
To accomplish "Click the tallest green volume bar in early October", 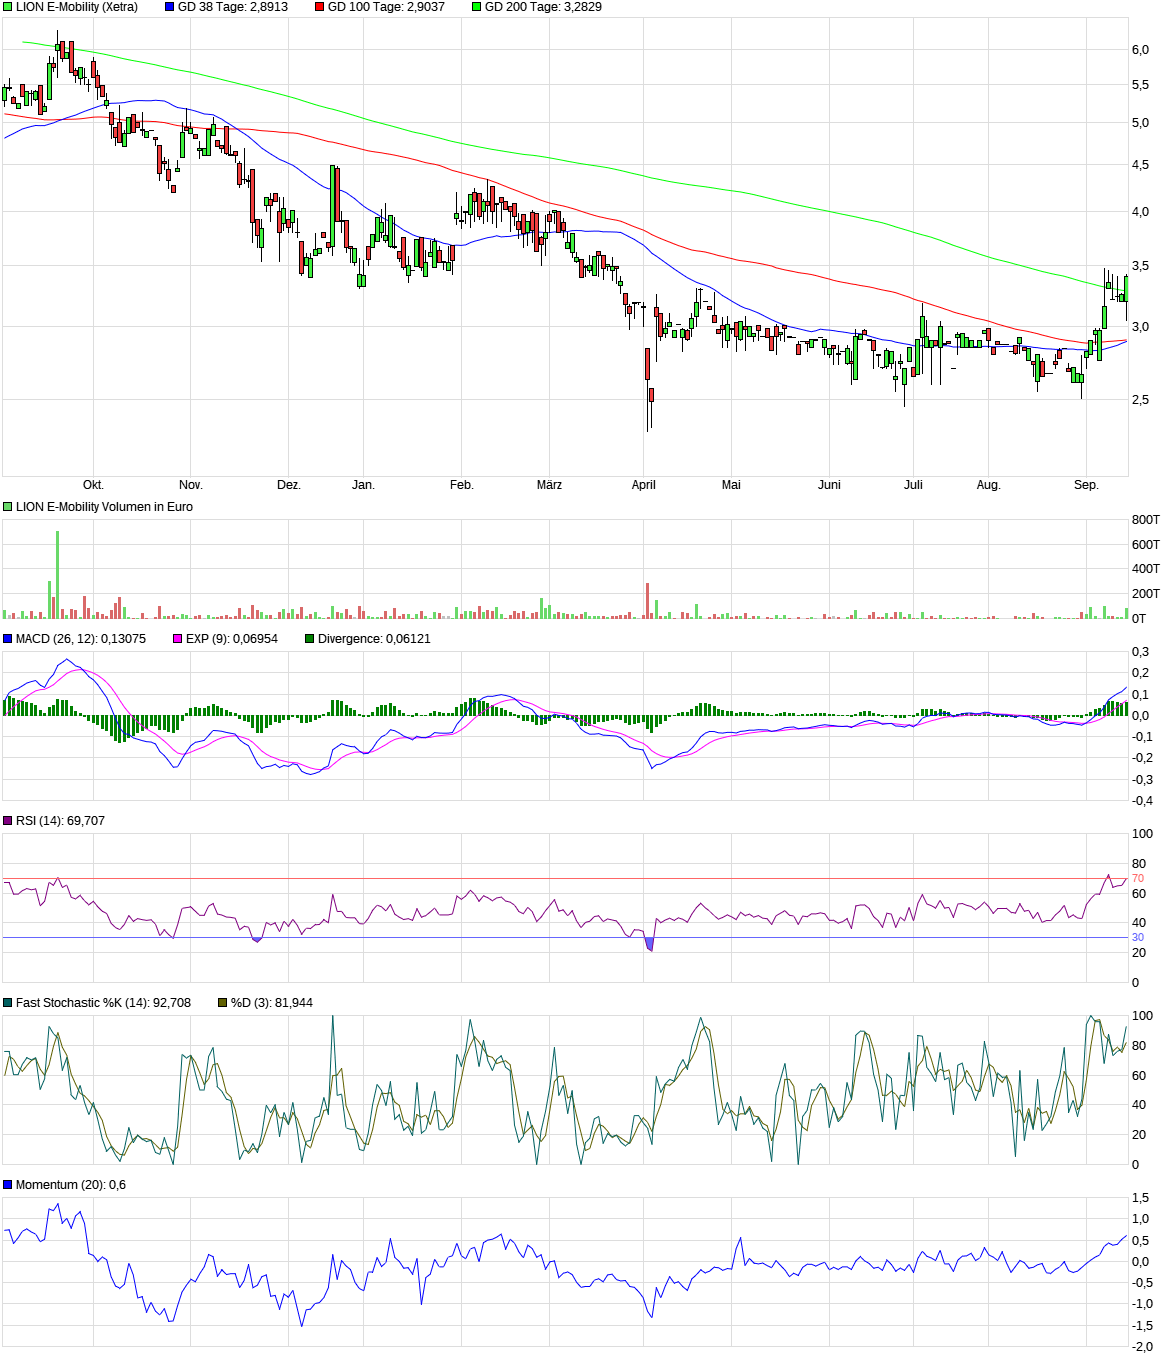I will (58, 575).
